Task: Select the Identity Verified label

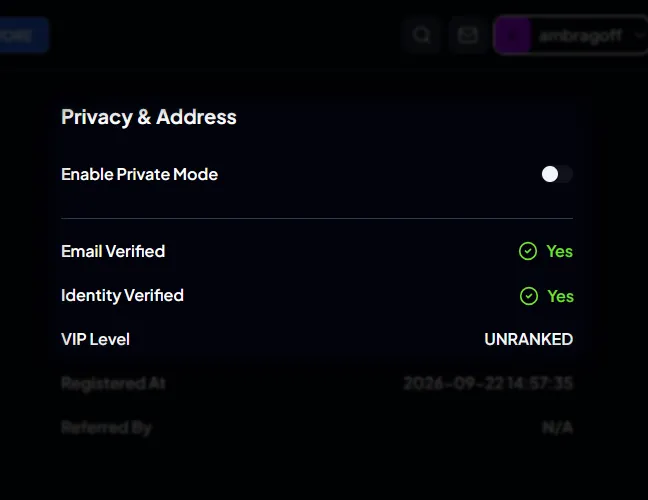Action: tap(122, 296)
